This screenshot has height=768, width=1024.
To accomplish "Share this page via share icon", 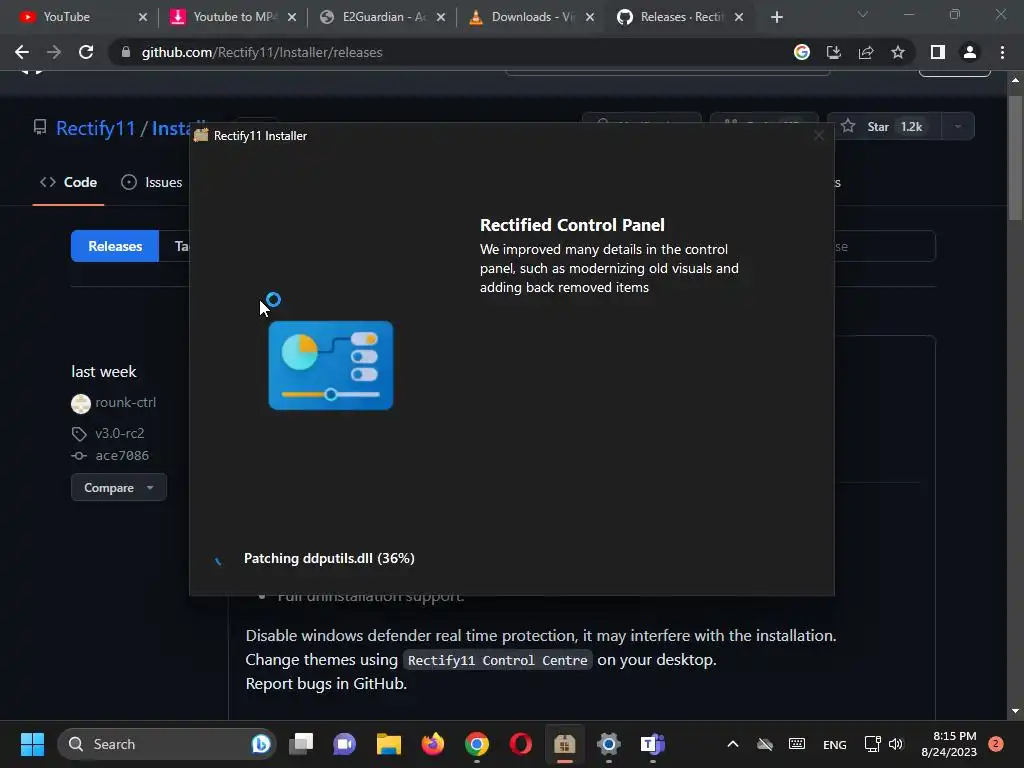I will click(866, 52).
